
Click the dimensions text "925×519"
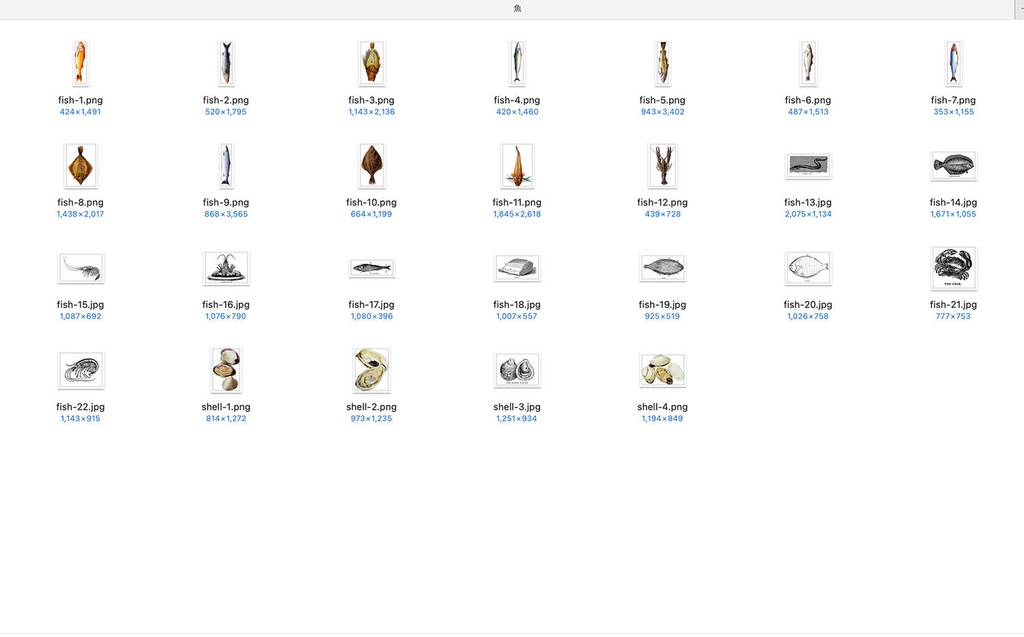pyautogui.click(x=662, y=316)
